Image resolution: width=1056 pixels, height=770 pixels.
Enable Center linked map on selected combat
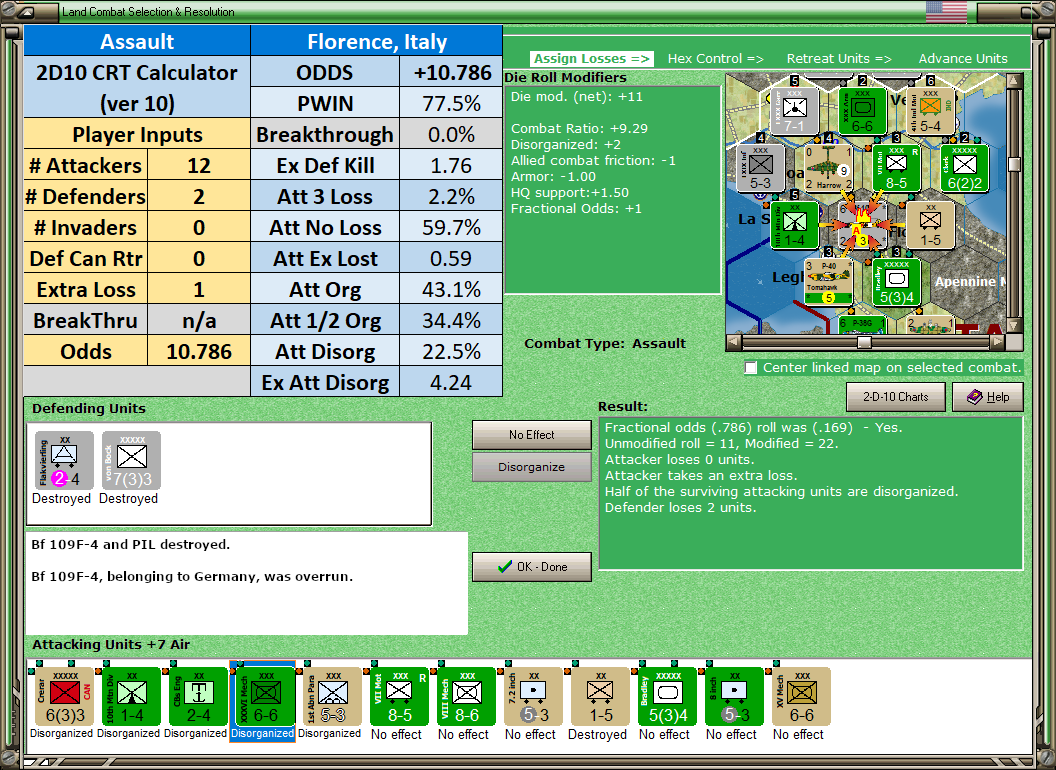click(751, 368)
